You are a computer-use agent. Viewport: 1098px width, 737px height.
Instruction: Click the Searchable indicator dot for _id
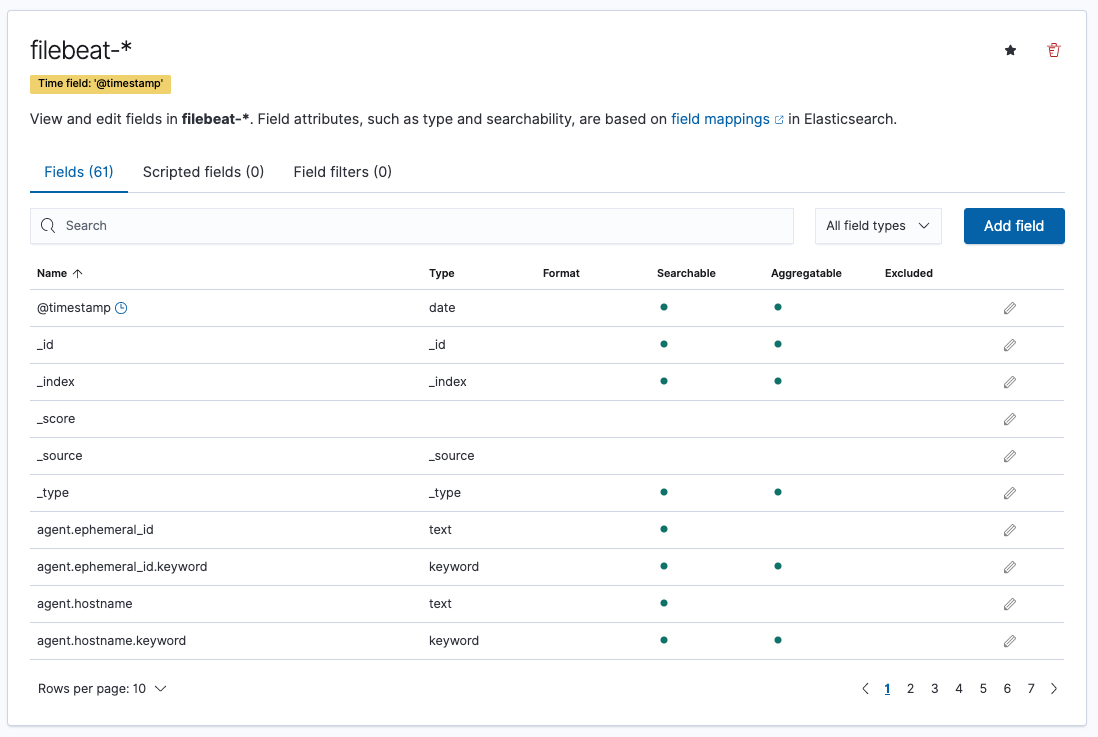(x=664, y=344)
